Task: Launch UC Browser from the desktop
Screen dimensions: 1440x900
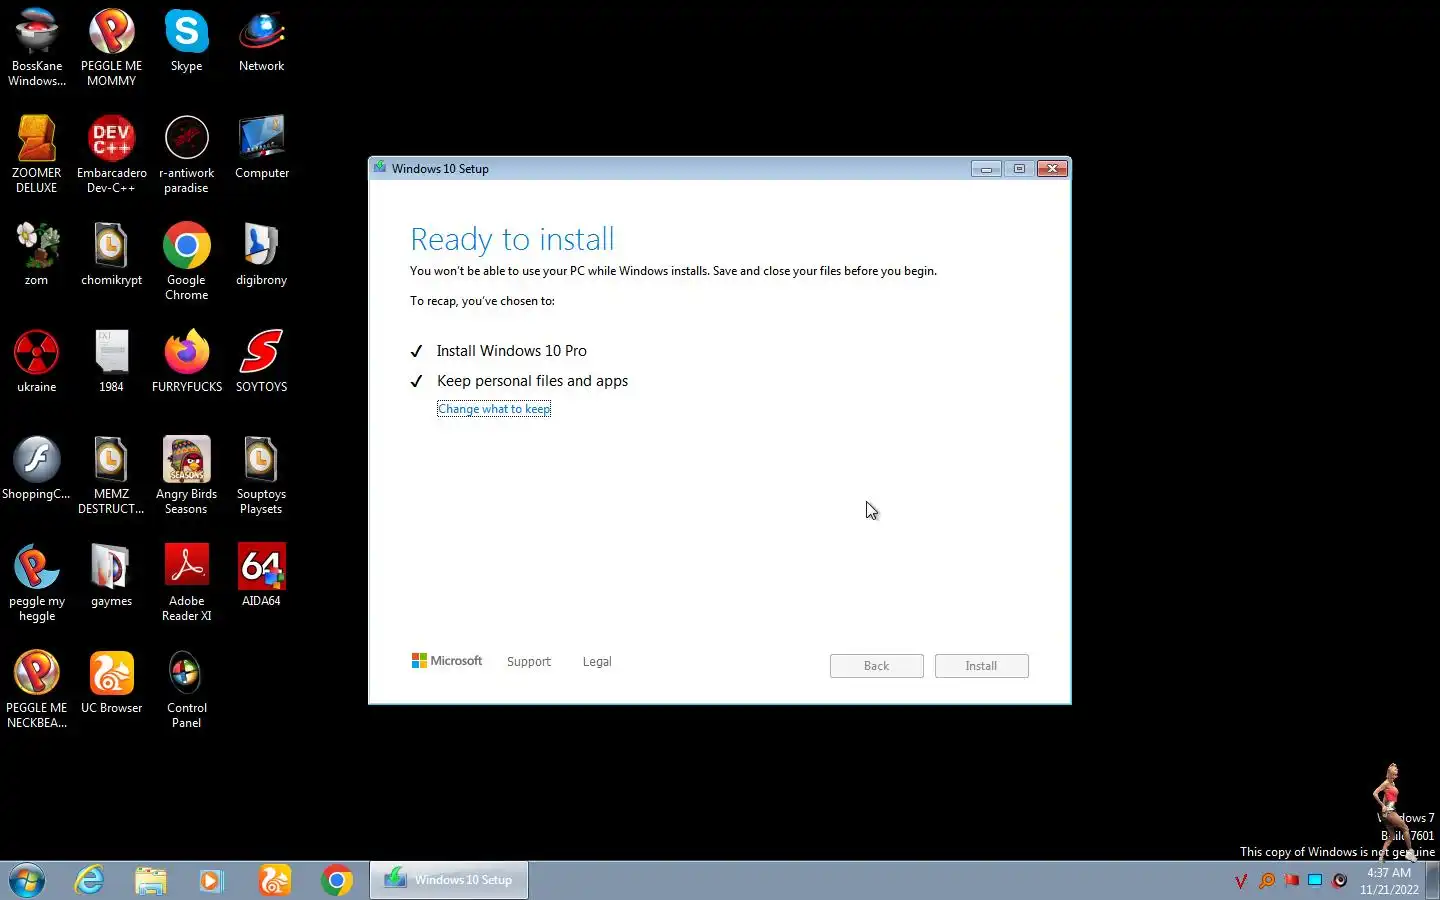Action: click(111, 682)
